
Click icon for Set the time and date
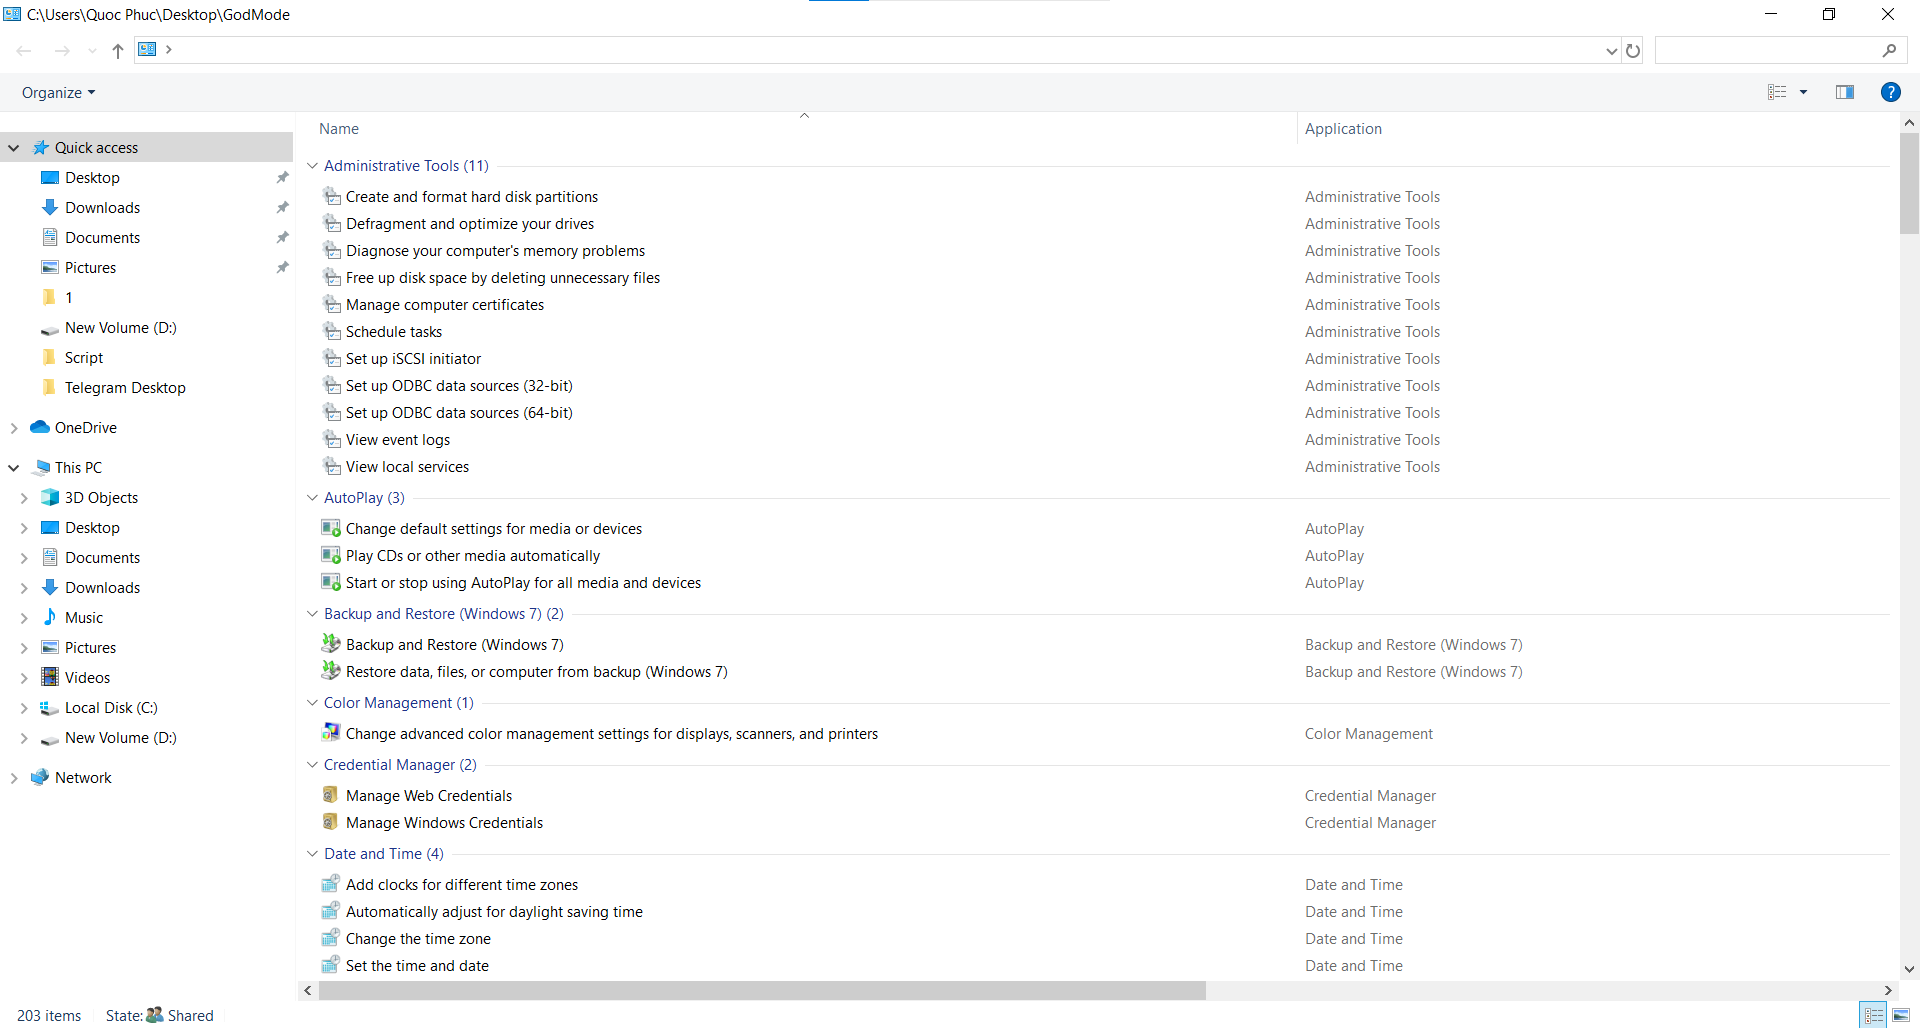tap(331, 965)
